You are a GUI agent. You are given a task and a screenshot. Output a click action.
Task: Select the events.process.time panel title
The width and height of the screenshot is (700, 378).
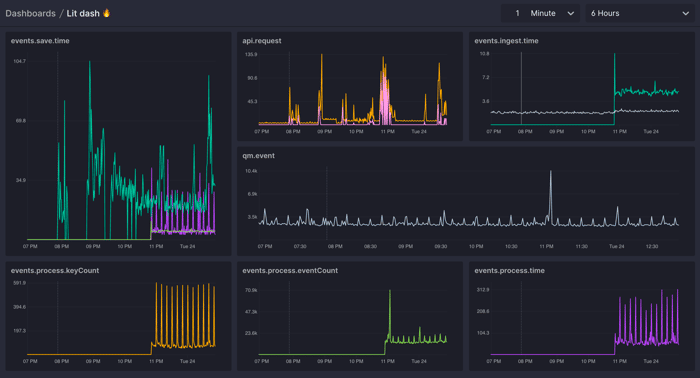tap(509, 270)
